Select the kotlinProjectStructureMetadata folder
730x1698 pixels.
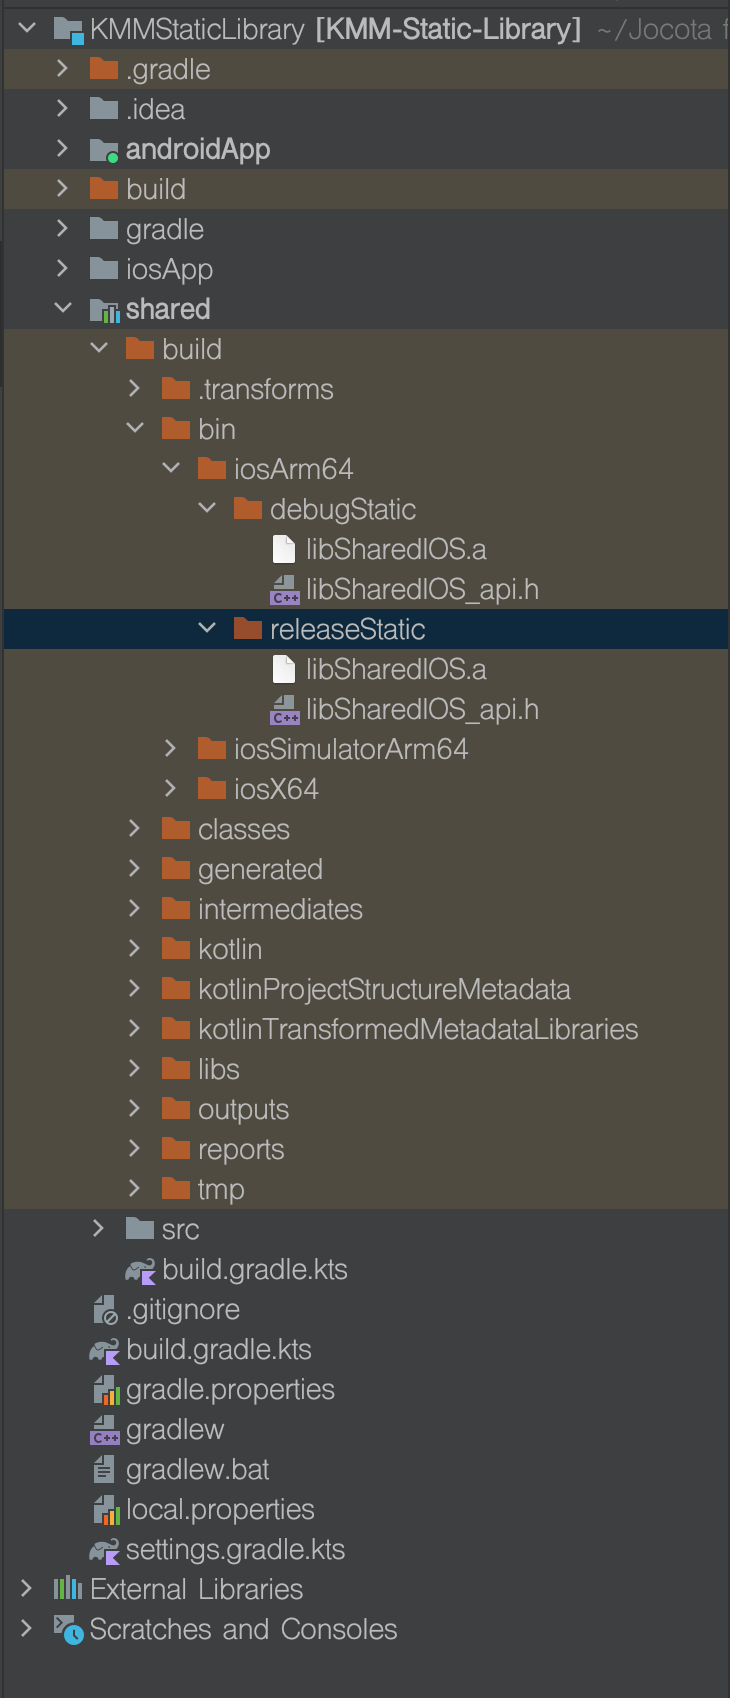point(370,988)
